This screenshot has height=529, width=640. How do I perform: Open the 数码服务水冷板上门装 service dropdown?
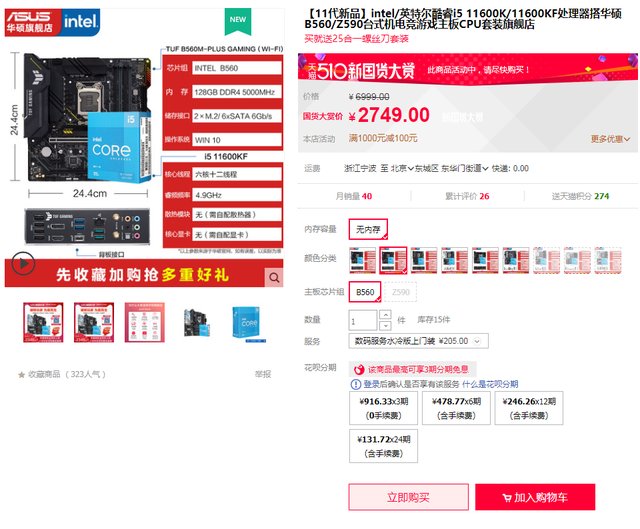418,341
